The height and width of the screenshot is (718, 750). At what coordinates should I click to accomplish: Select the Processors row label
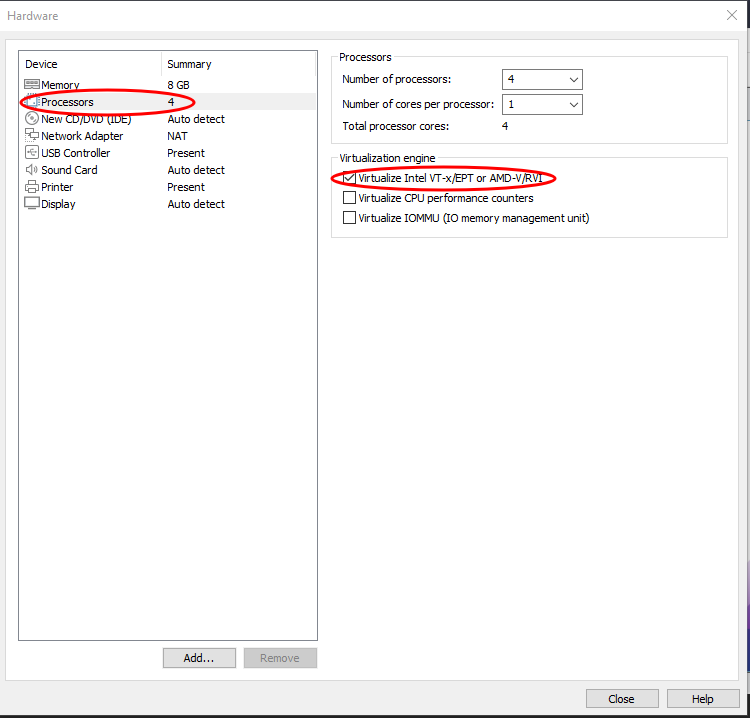click(x=67, y=102)
